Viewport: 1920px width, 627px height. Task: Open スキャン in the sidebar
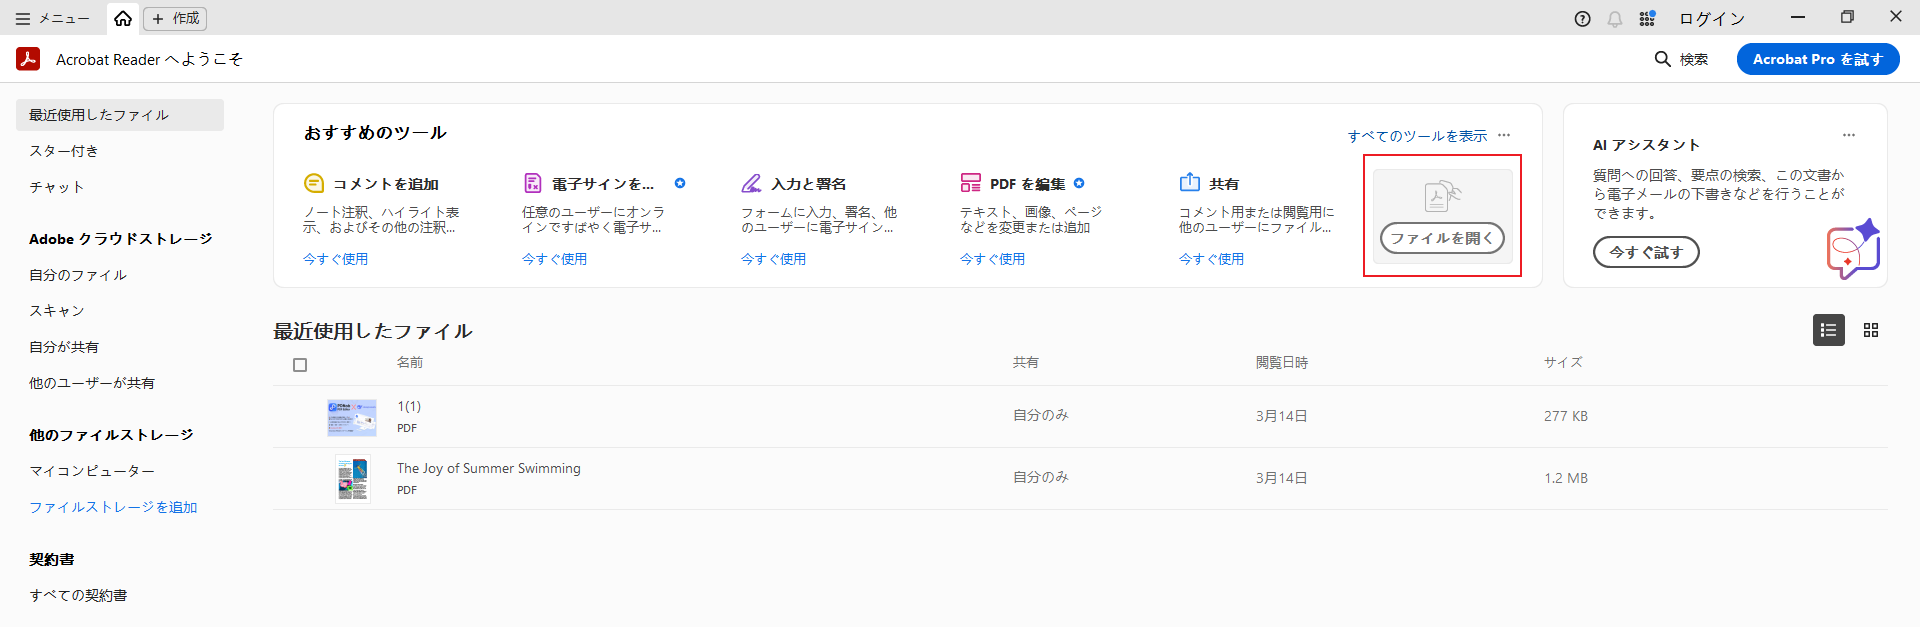click(57, 311)
